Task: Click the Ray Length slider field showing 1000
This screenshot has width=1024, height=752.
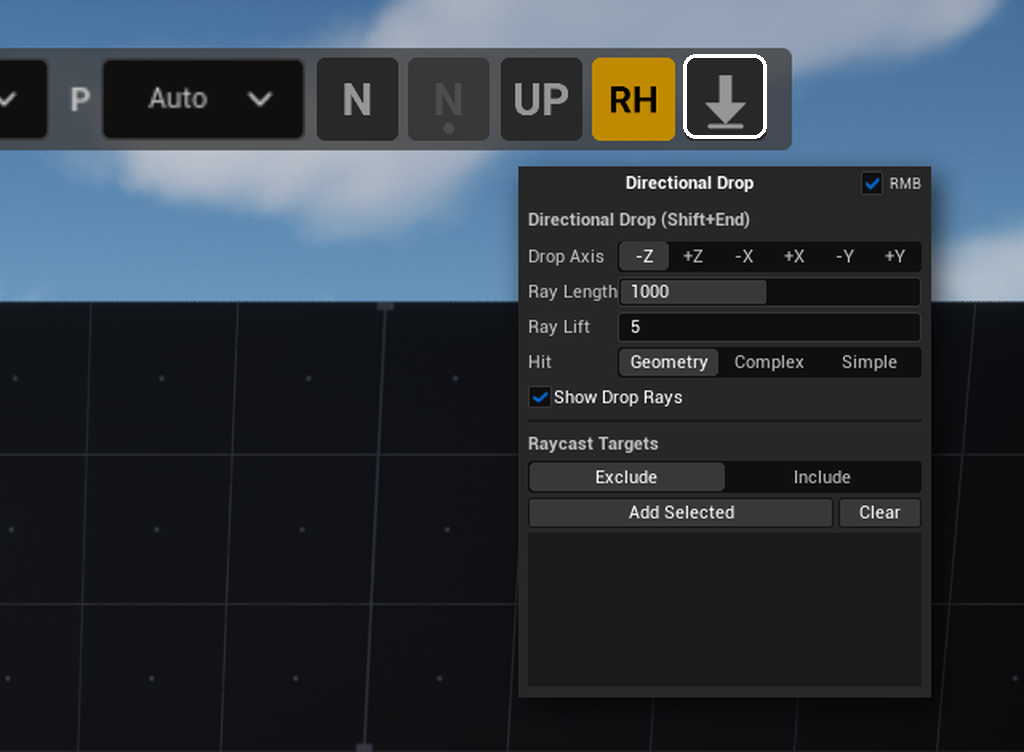Action: pos(769,292)
